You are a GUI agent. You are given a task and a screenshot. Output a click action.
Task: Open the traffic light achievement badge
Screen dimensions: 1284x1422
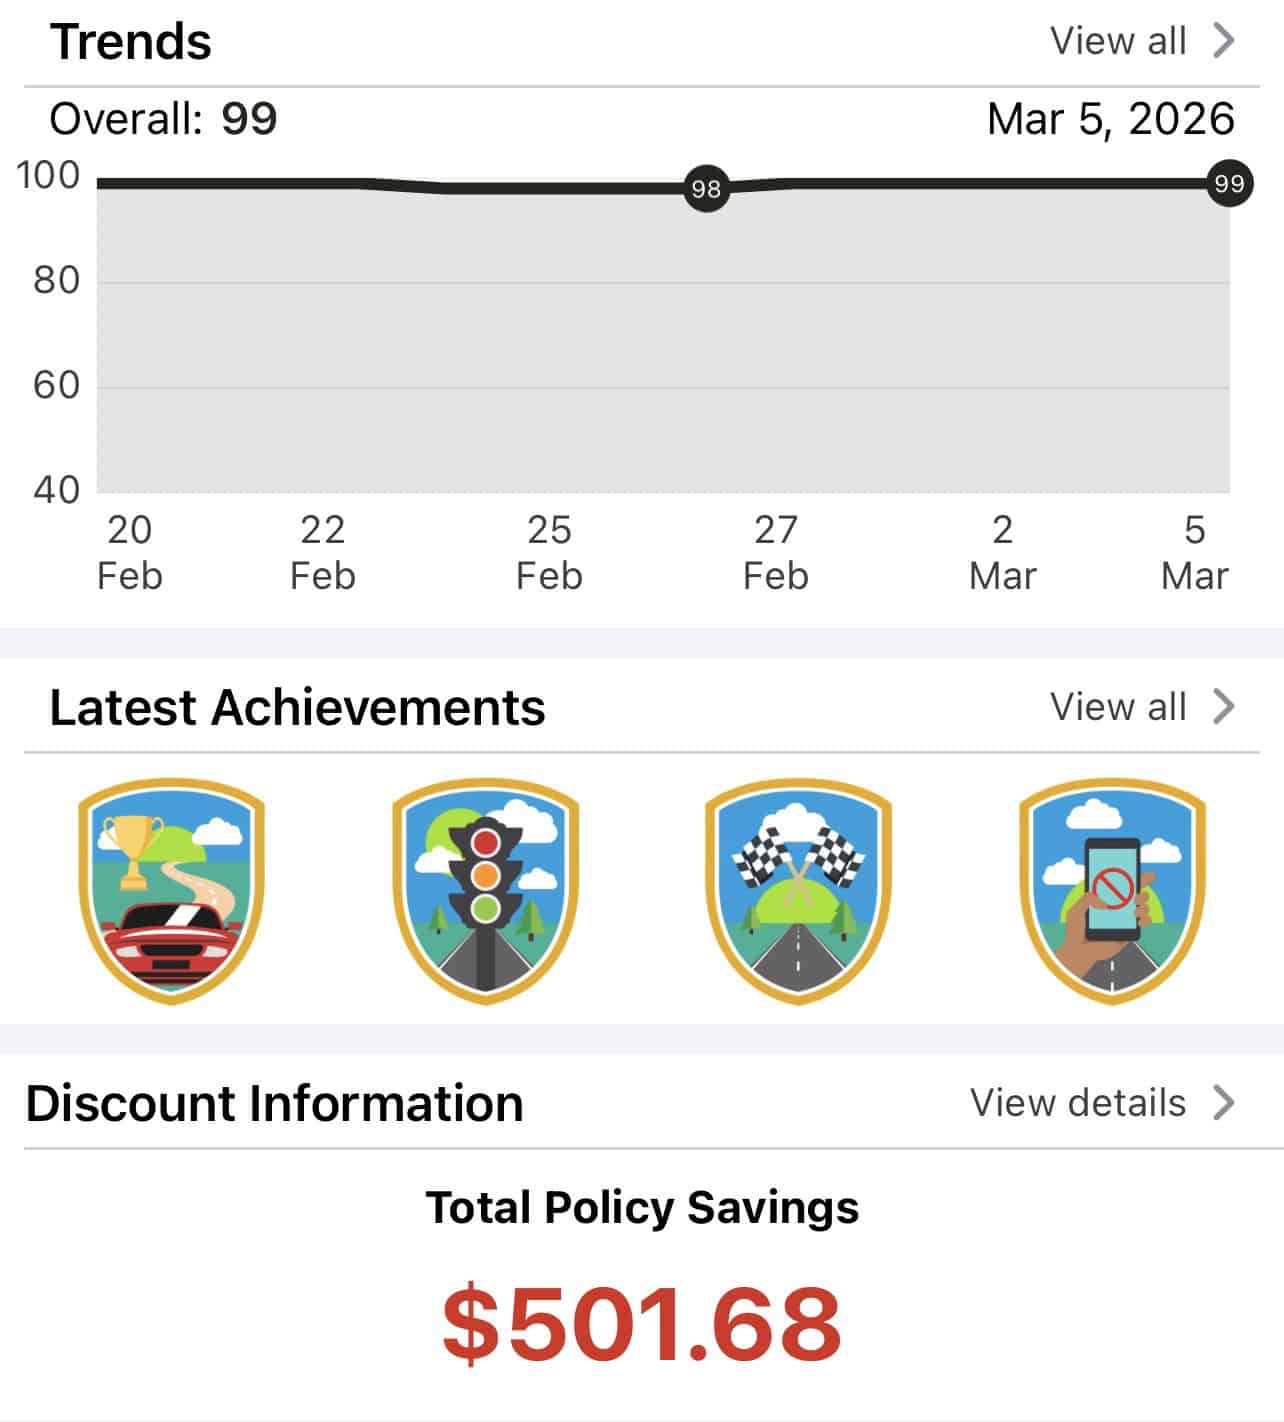coord(485,891)
